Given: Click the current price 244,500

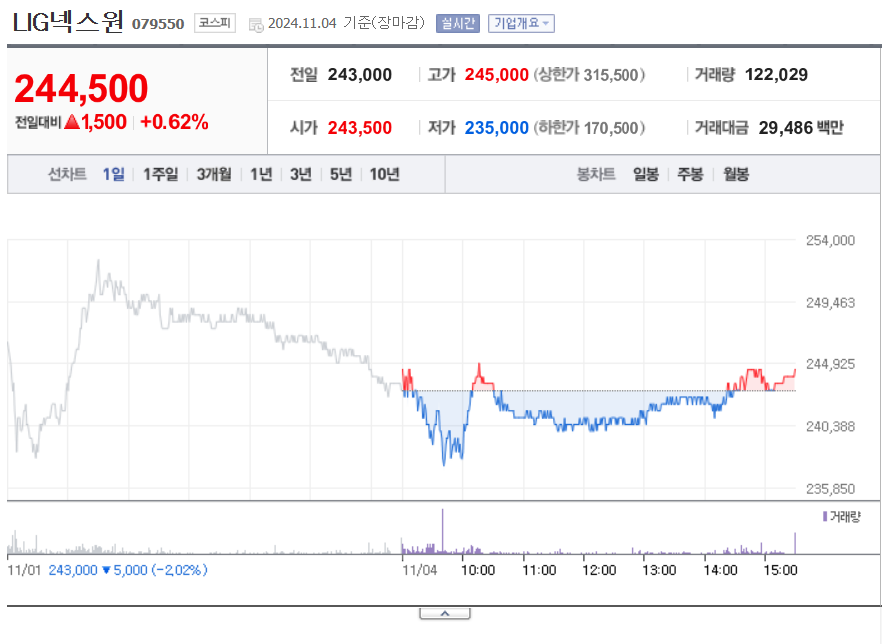Looking at the screenshot, I should click(82, 89).
